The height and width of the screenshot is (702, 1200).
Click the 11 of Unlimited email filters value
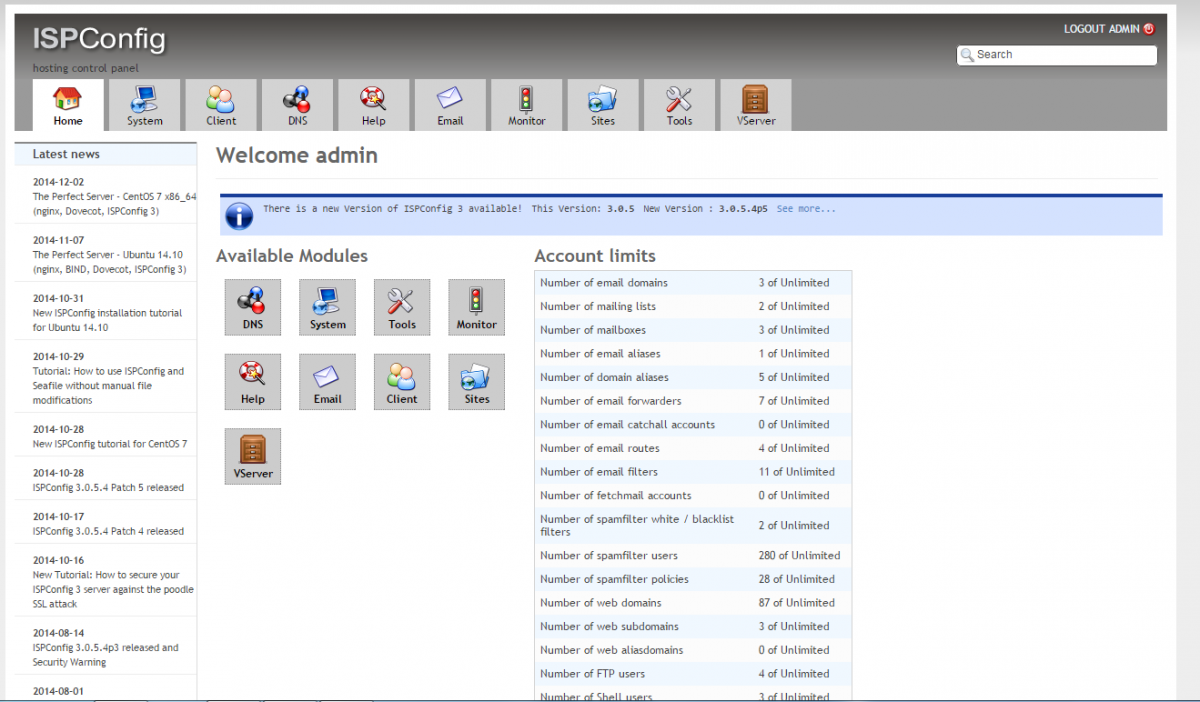pyautogui.click(x=796, y=472)
